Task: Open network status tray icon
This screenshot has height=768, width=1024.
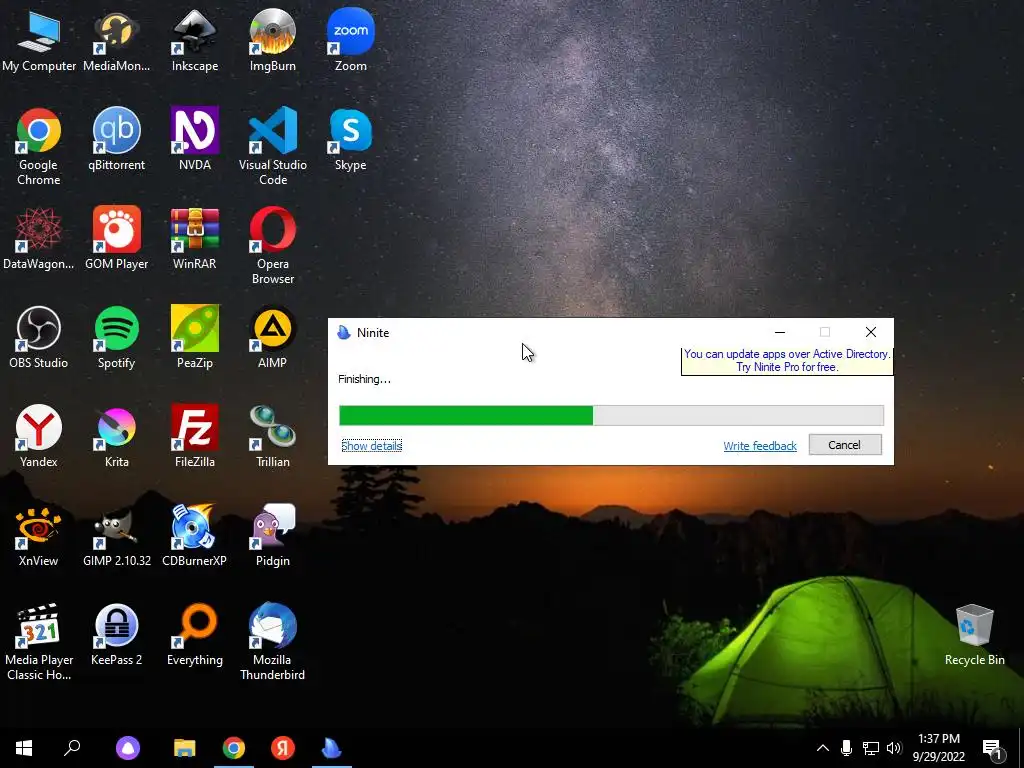Action: tap(871, 748)
